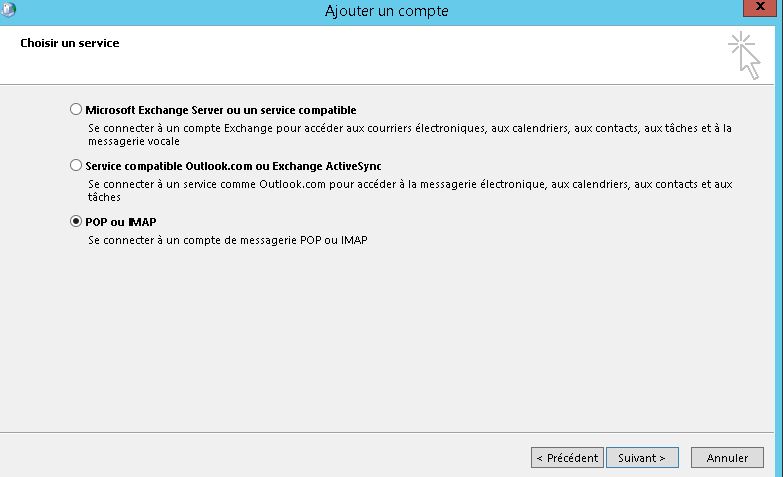783x477 pixels.
Task: Click the tâches text under Outlook.com option
Action: pyautogui.click(x=104, y=197)
